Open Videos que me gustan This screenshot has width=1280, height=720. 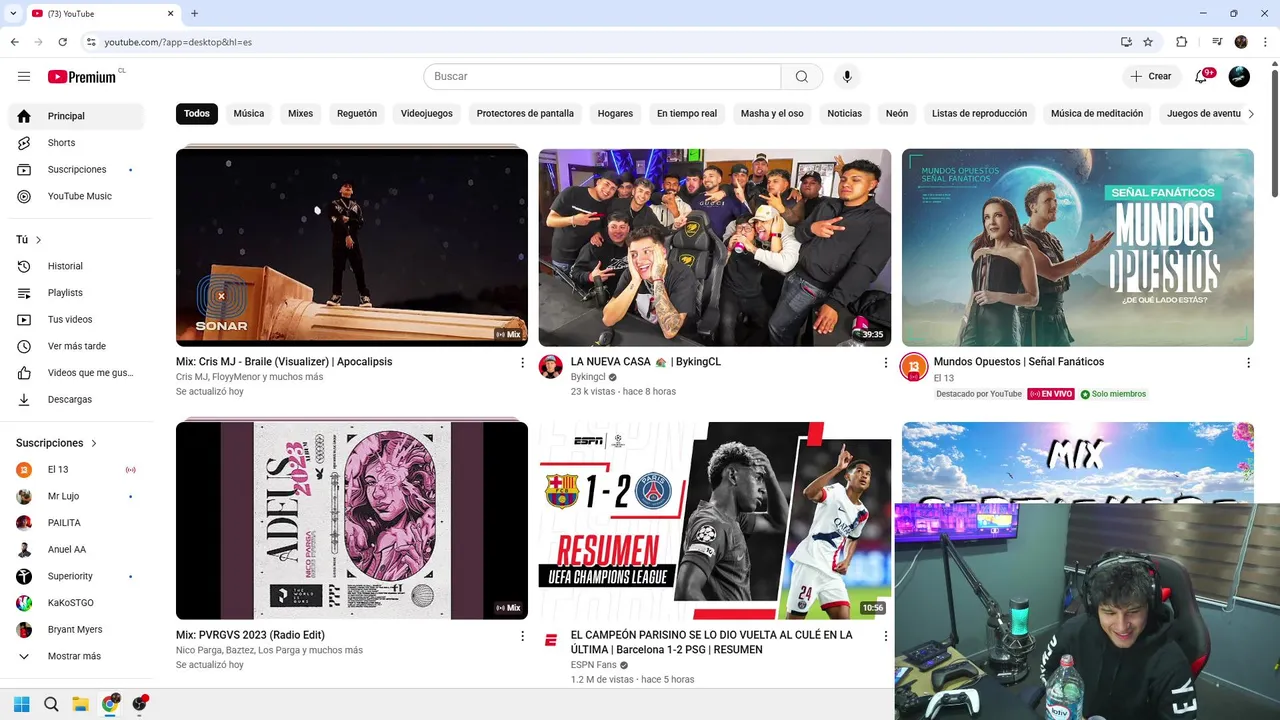(x=76, y=373)
